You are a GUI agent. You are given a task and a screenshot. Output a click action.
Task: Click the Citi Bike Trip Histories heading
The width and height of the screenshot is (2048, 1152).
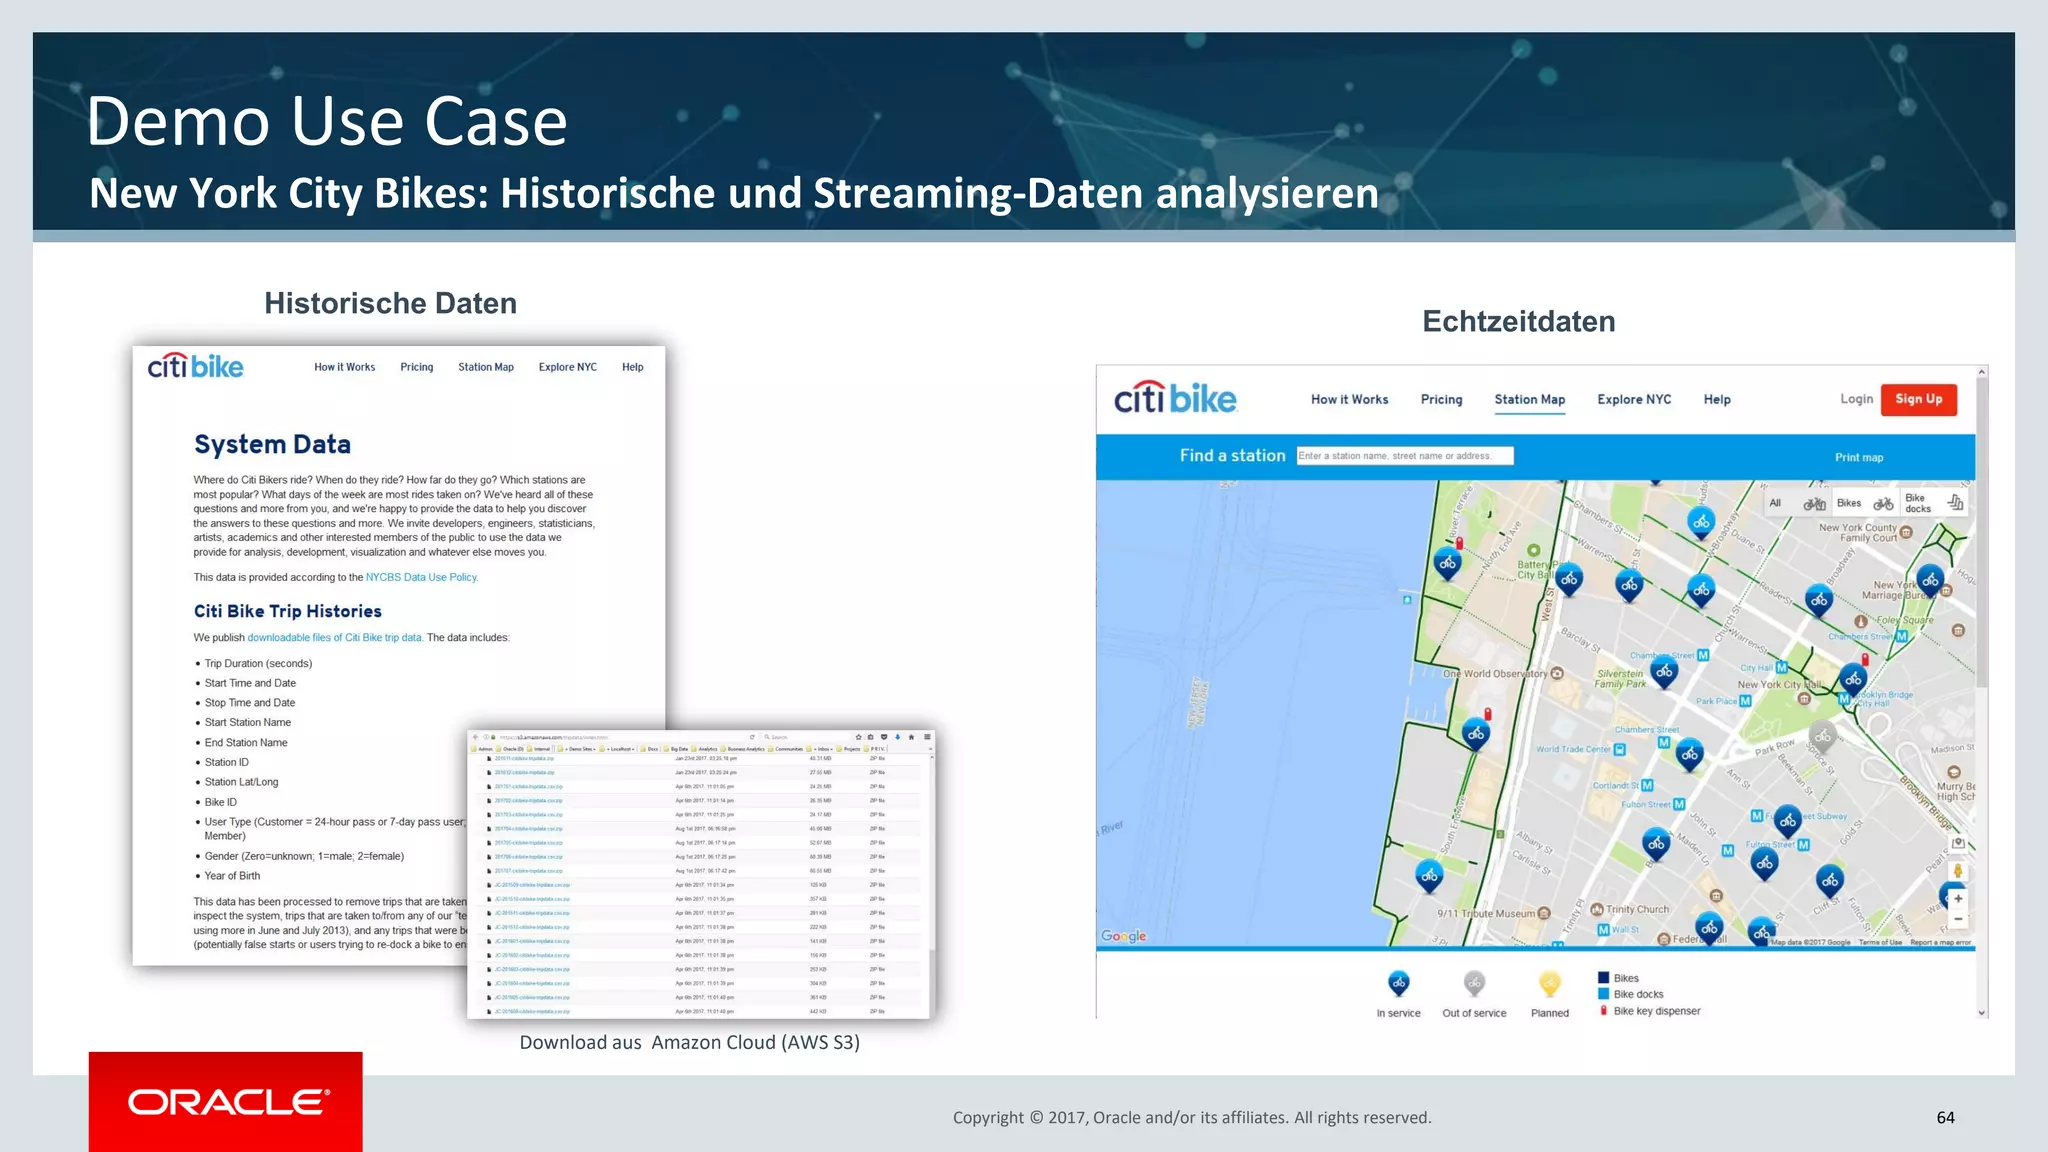288,611
